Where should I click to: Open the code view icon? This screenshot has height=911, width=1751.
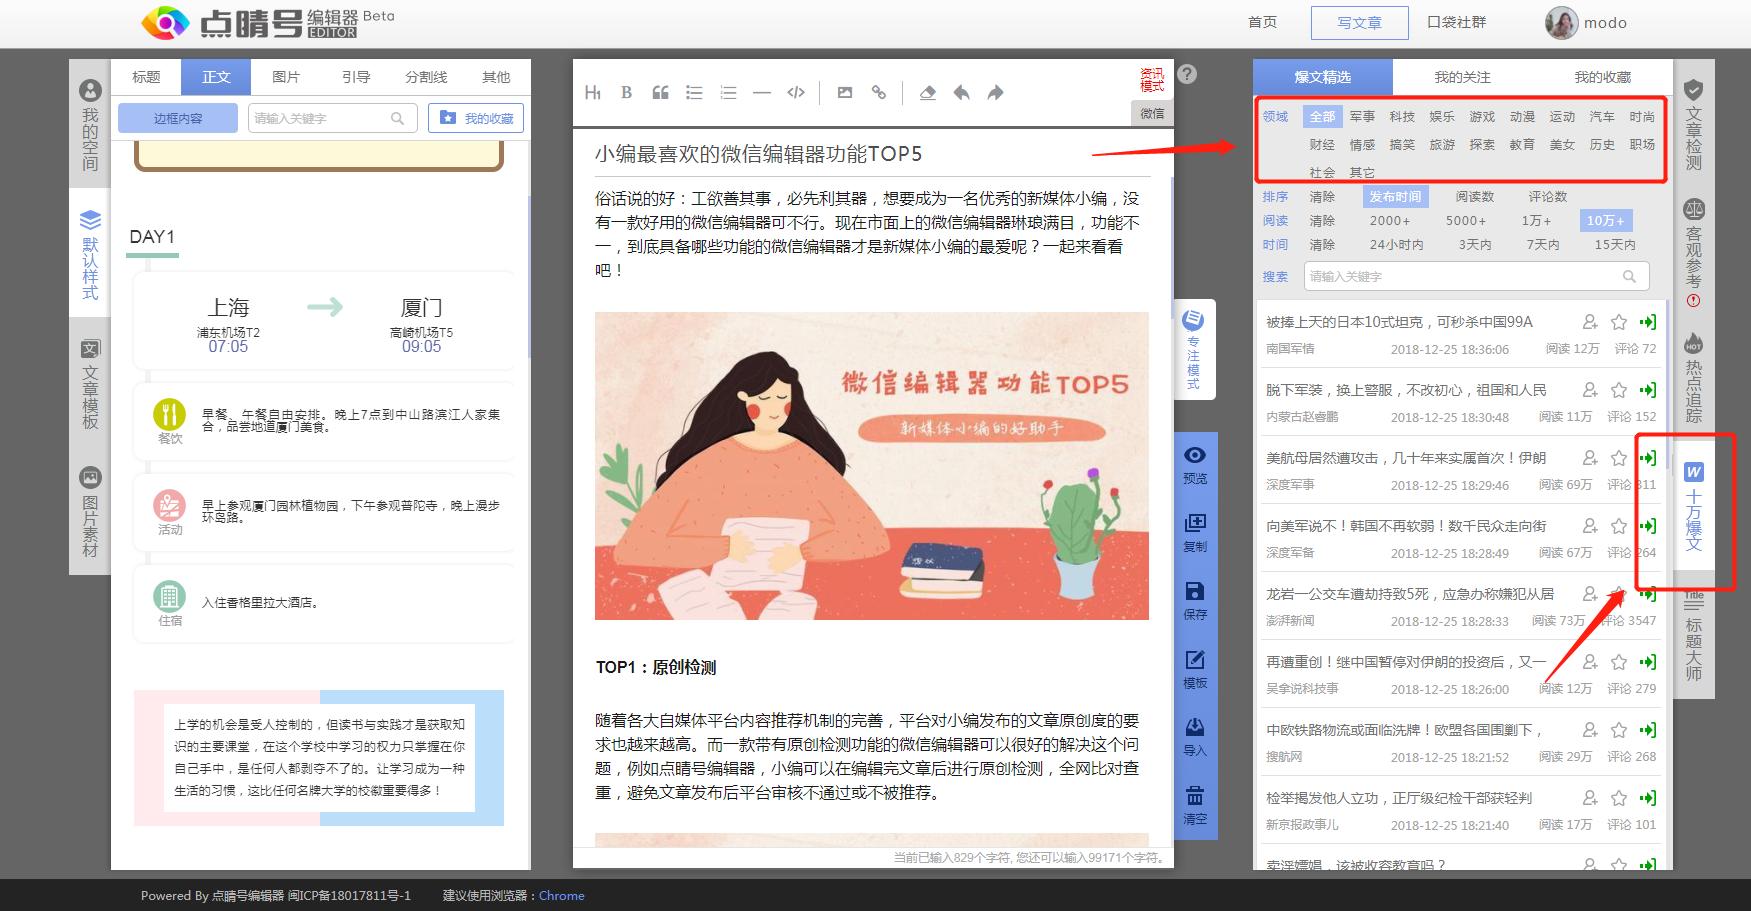(796, 93)
